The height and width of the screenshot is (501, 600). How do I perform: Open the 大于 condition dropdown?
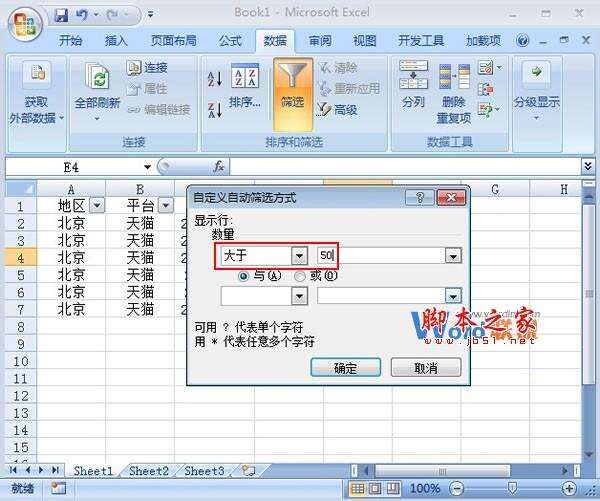[x=299, y=256]
